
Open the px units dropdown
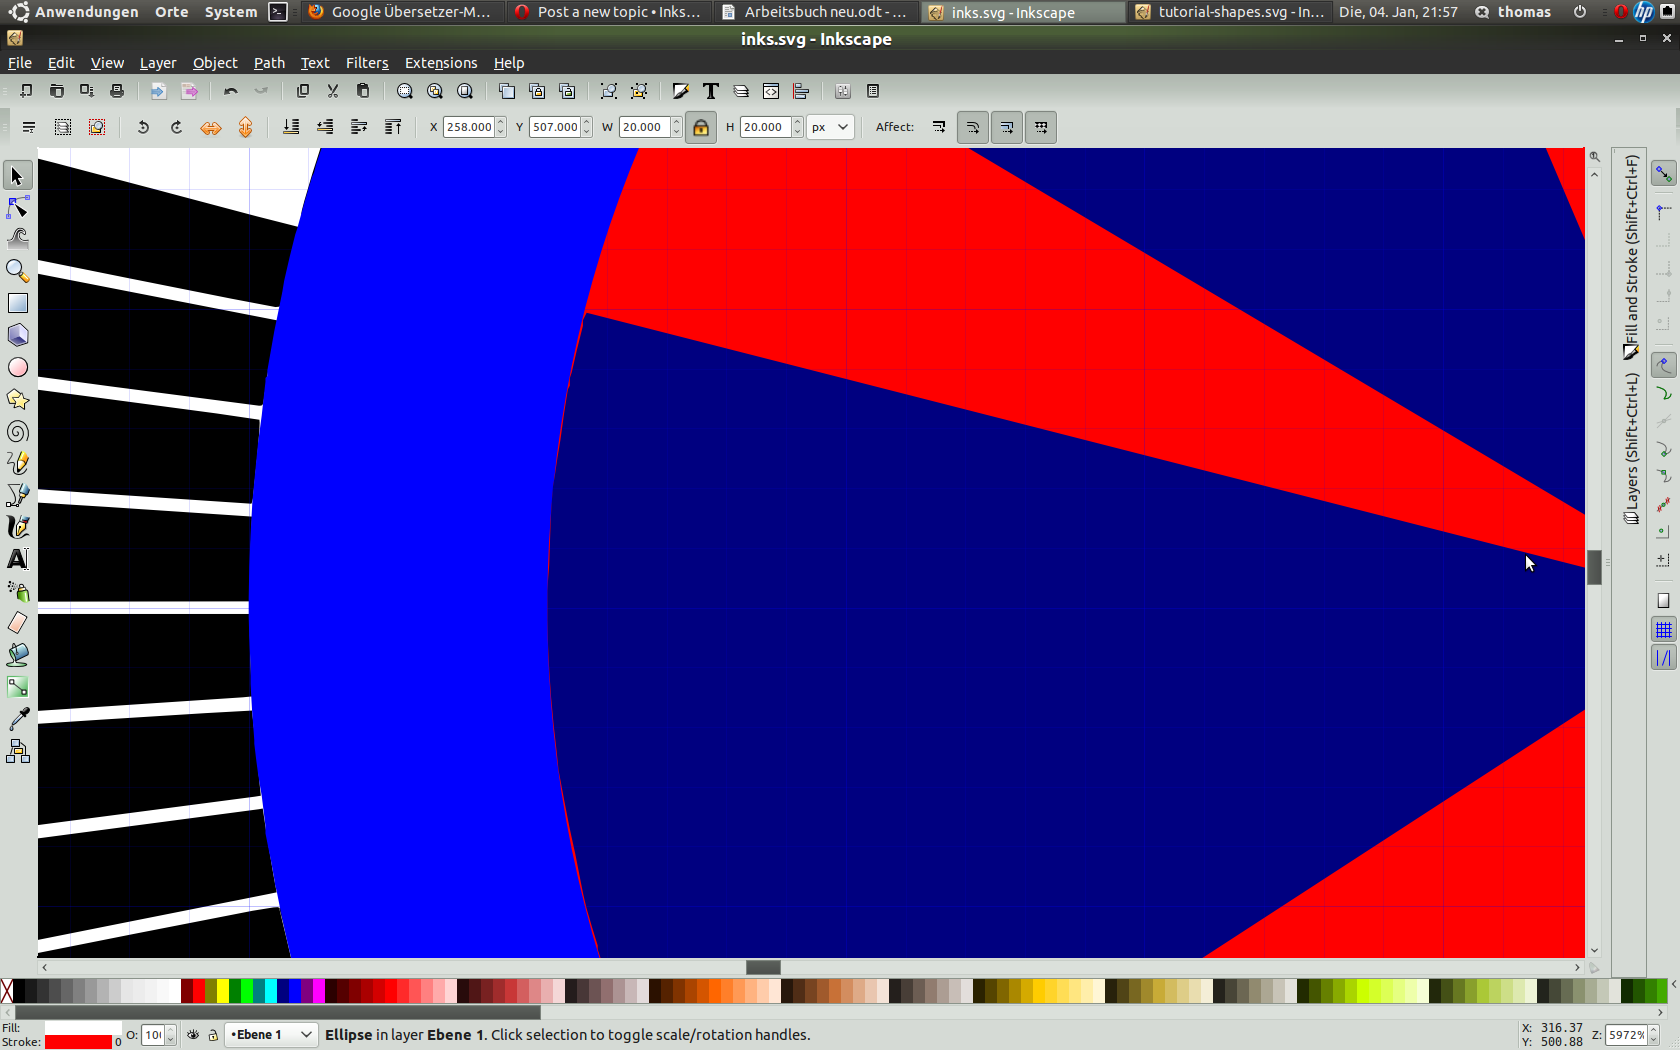pyautogui.click(x=830, y=128)
